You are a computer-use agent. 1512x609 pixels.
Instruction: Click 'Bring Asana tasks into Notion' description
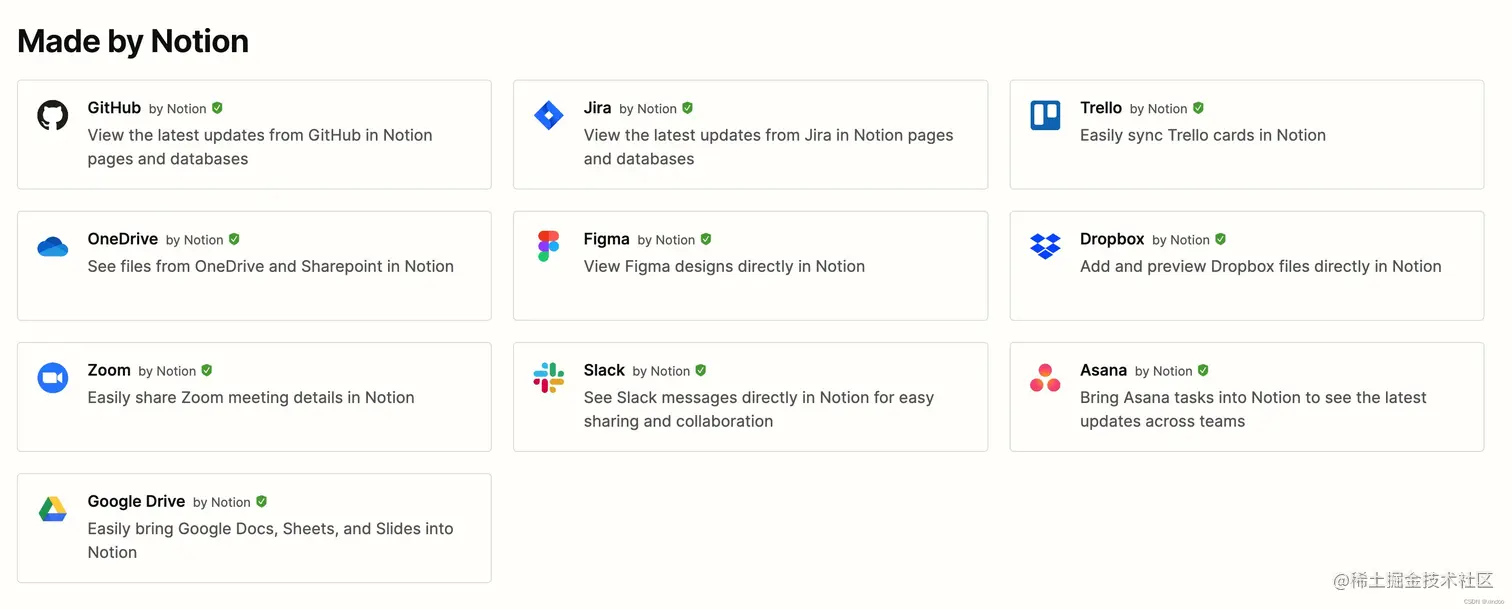1253,409
